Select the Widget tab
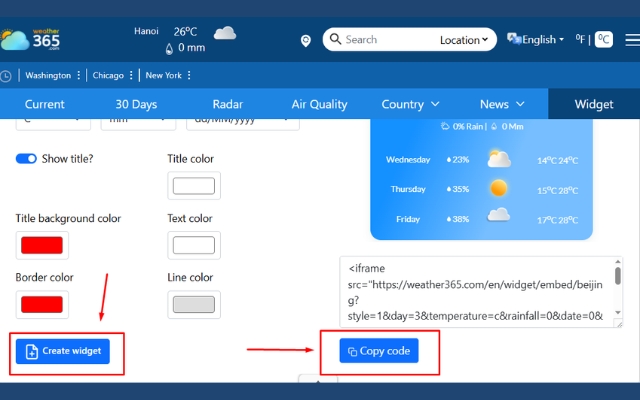Image resolution: width=640 pixels, height=400 pixels. (594, 104)
